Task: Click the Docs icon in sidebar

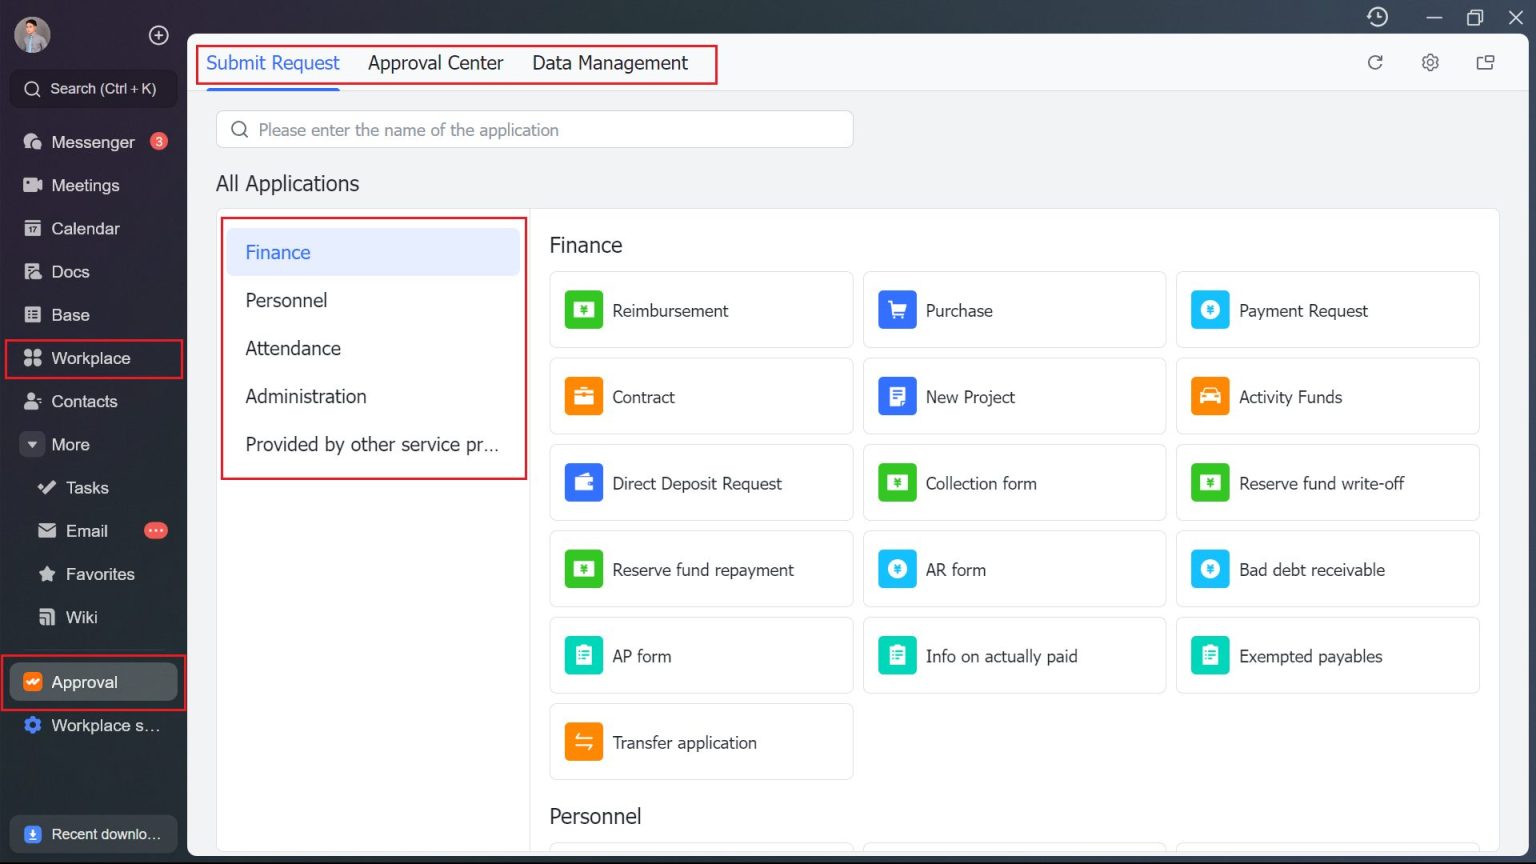Action: coord(32,271)
